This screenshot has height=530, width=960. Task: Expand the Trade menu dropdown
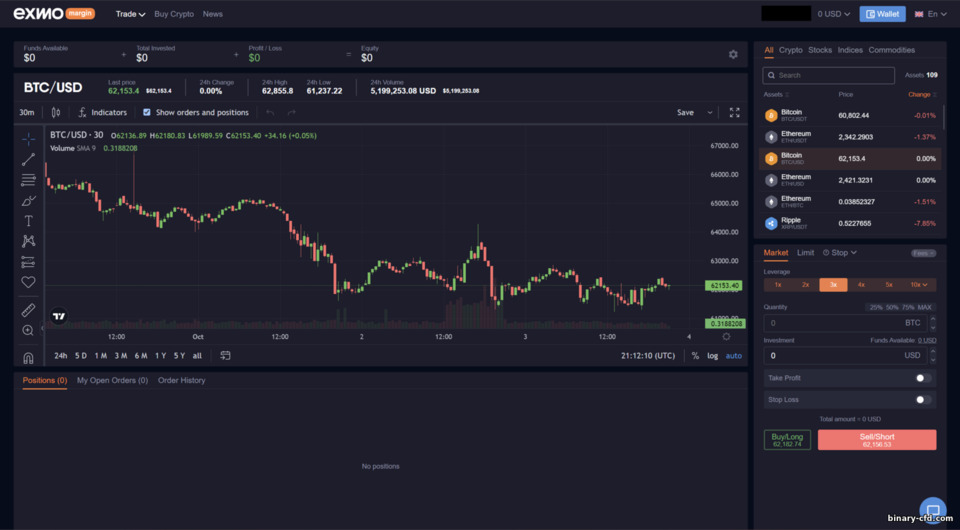130,14
